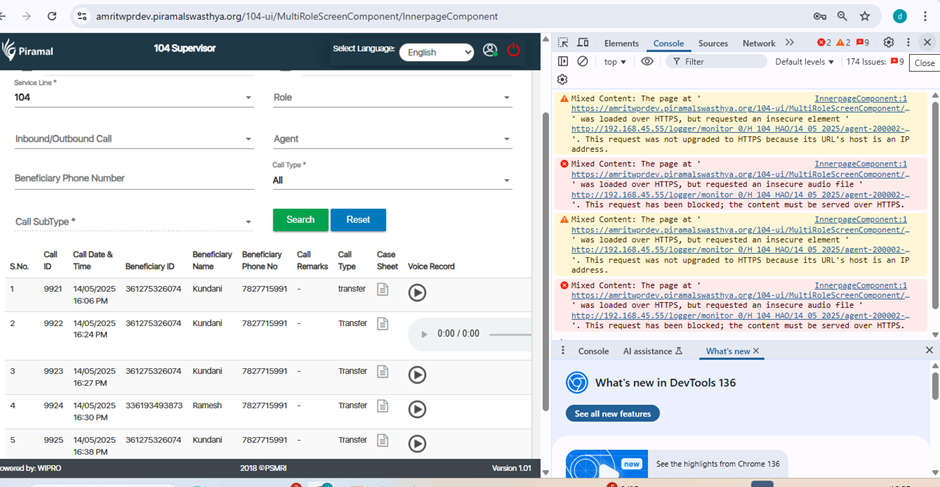Select the DevTools inspect element tool
Image resolution: width=940 pixels, height=487 pixels.
click(x=563, y=43)
